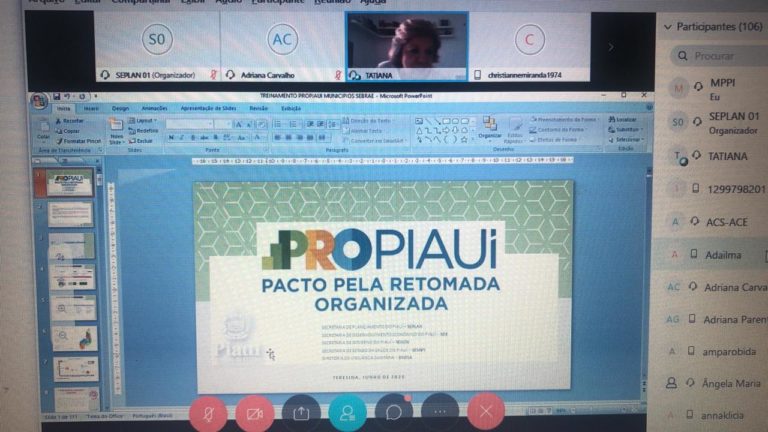Click Recortar in the clipboard group

tap(69, 120)
